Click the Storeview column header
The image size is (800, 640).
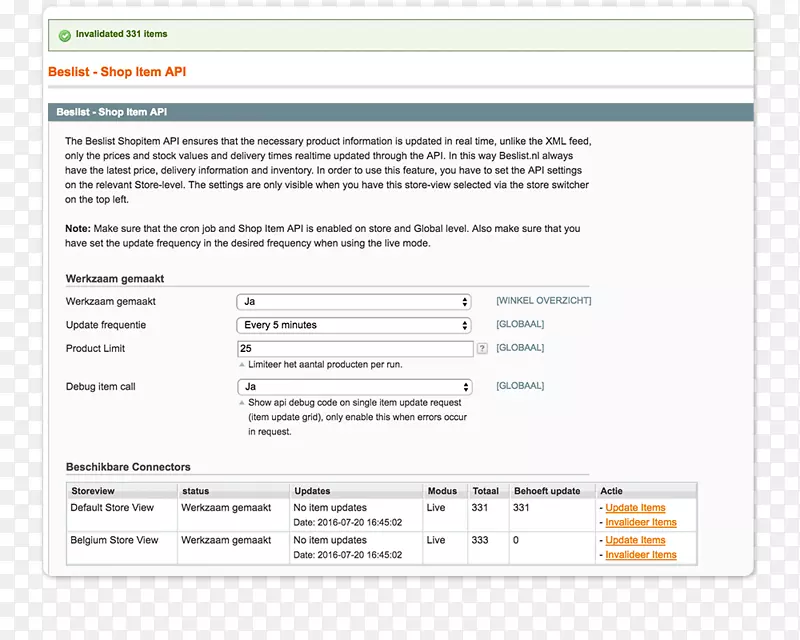93,491
